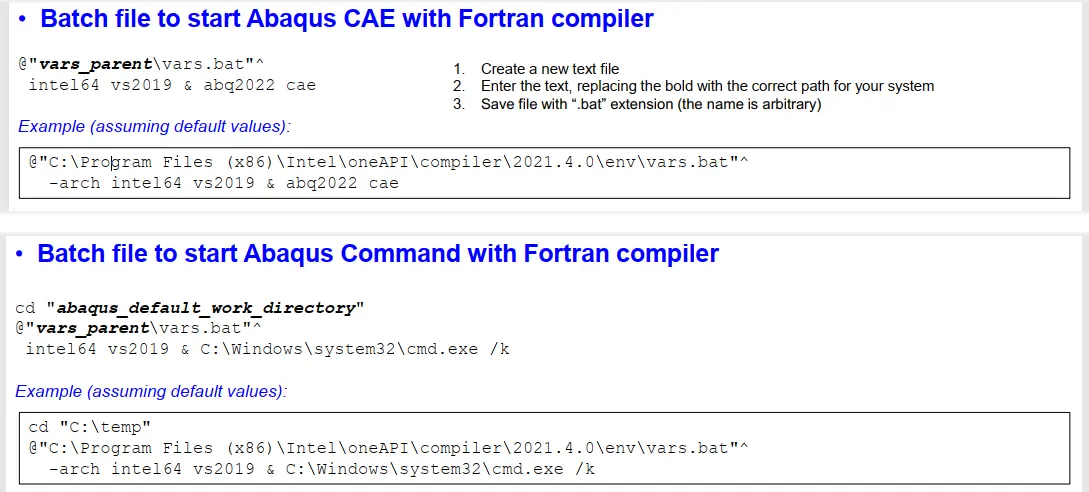Click the Abaqus CAE batch file heading

[347, 19]
